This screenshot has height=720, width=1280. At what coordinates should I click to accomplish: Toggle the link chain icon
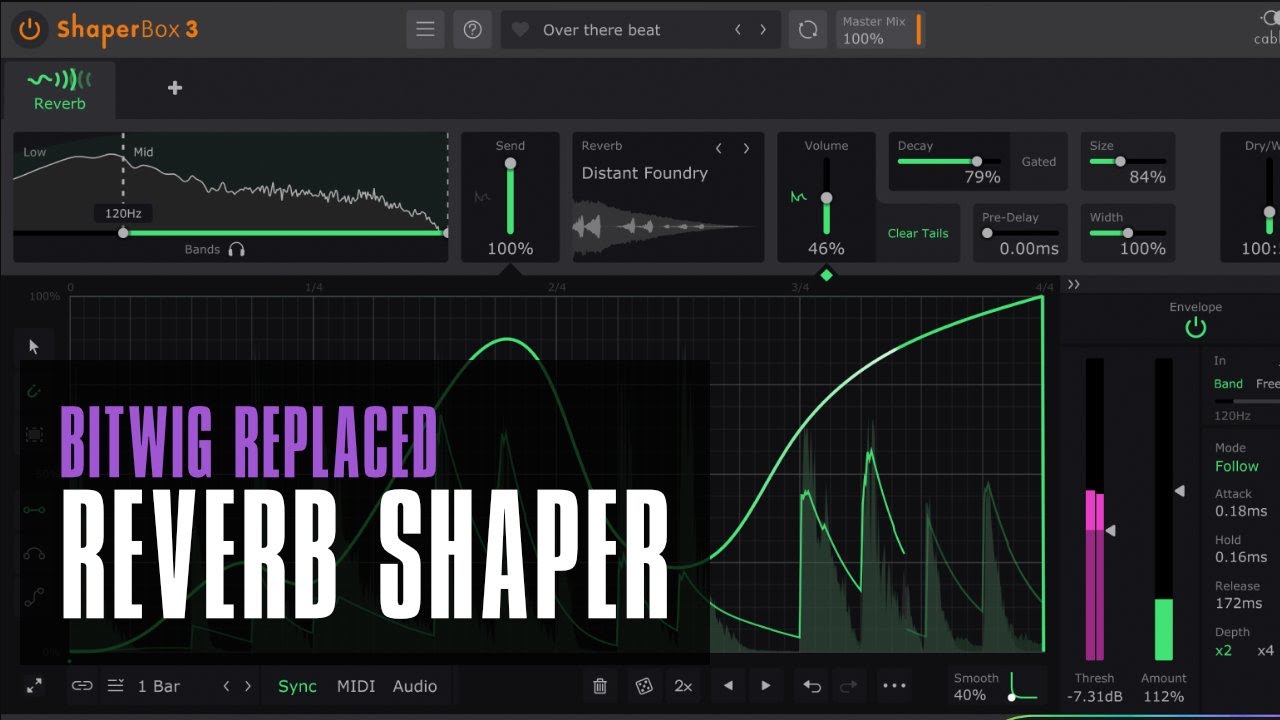coord(82,686)
